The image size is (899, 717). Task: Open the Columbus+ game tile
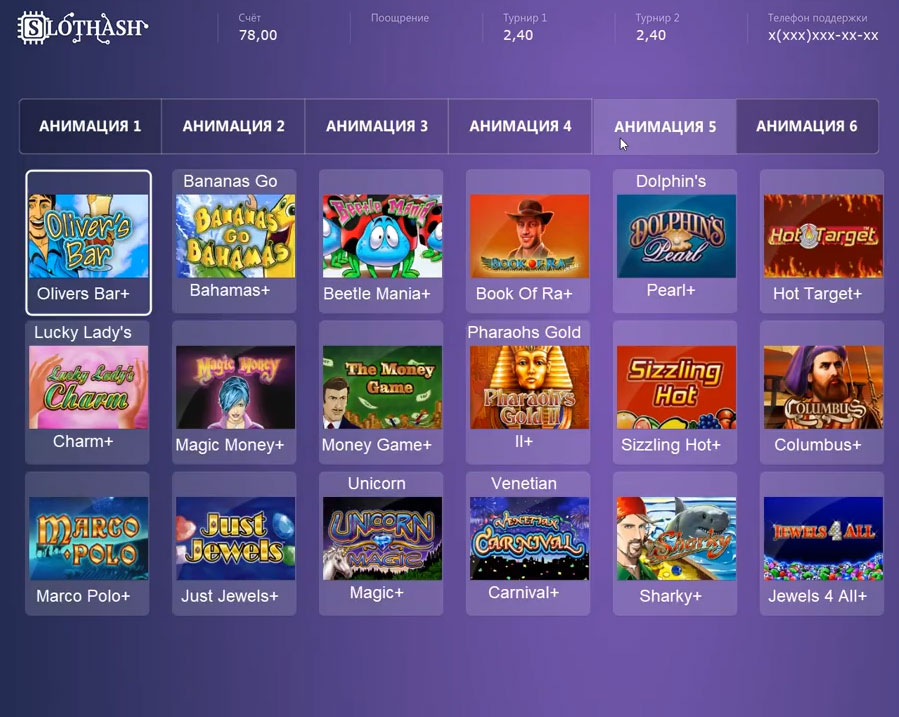tap(822, 393)
